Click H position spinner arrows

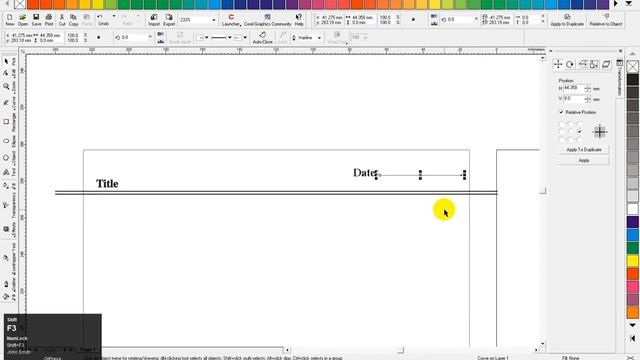click(x=587, y=88)
